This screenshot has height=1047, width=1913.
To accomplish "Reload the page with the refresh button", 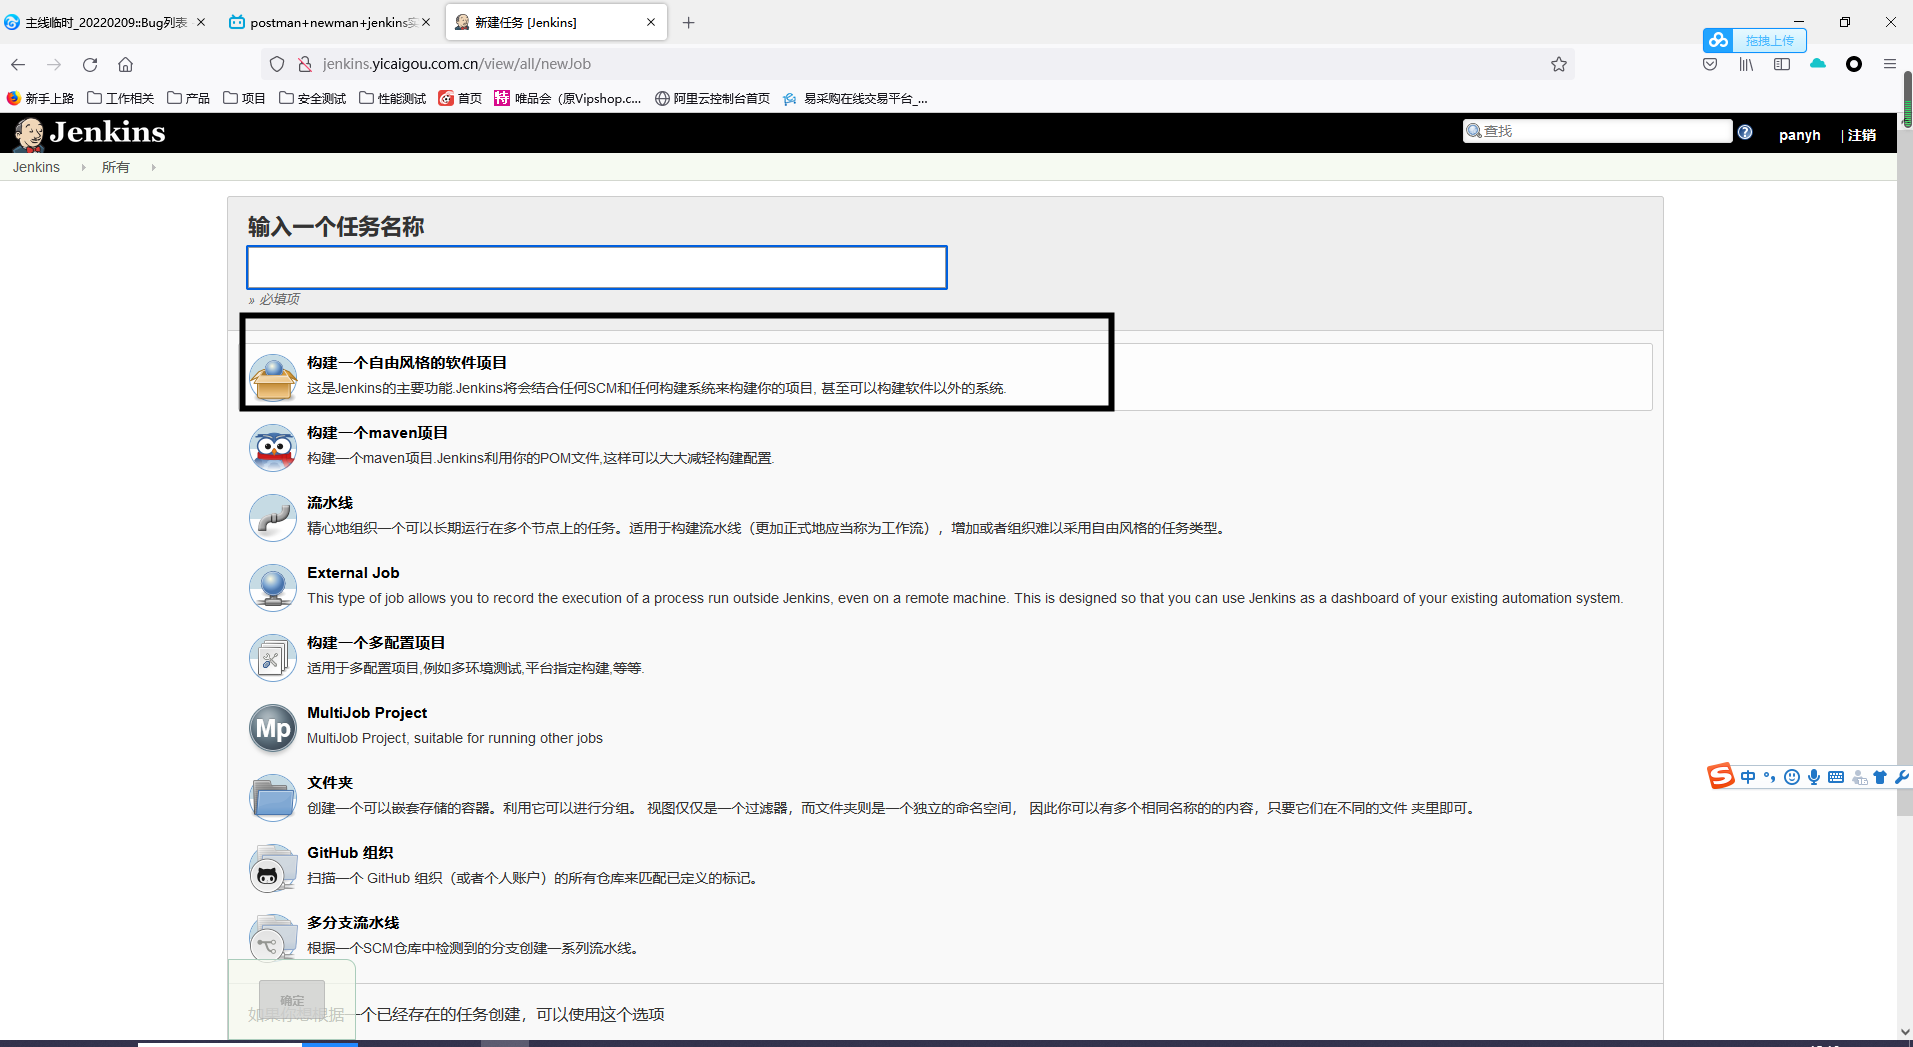I will click(90, 64).
